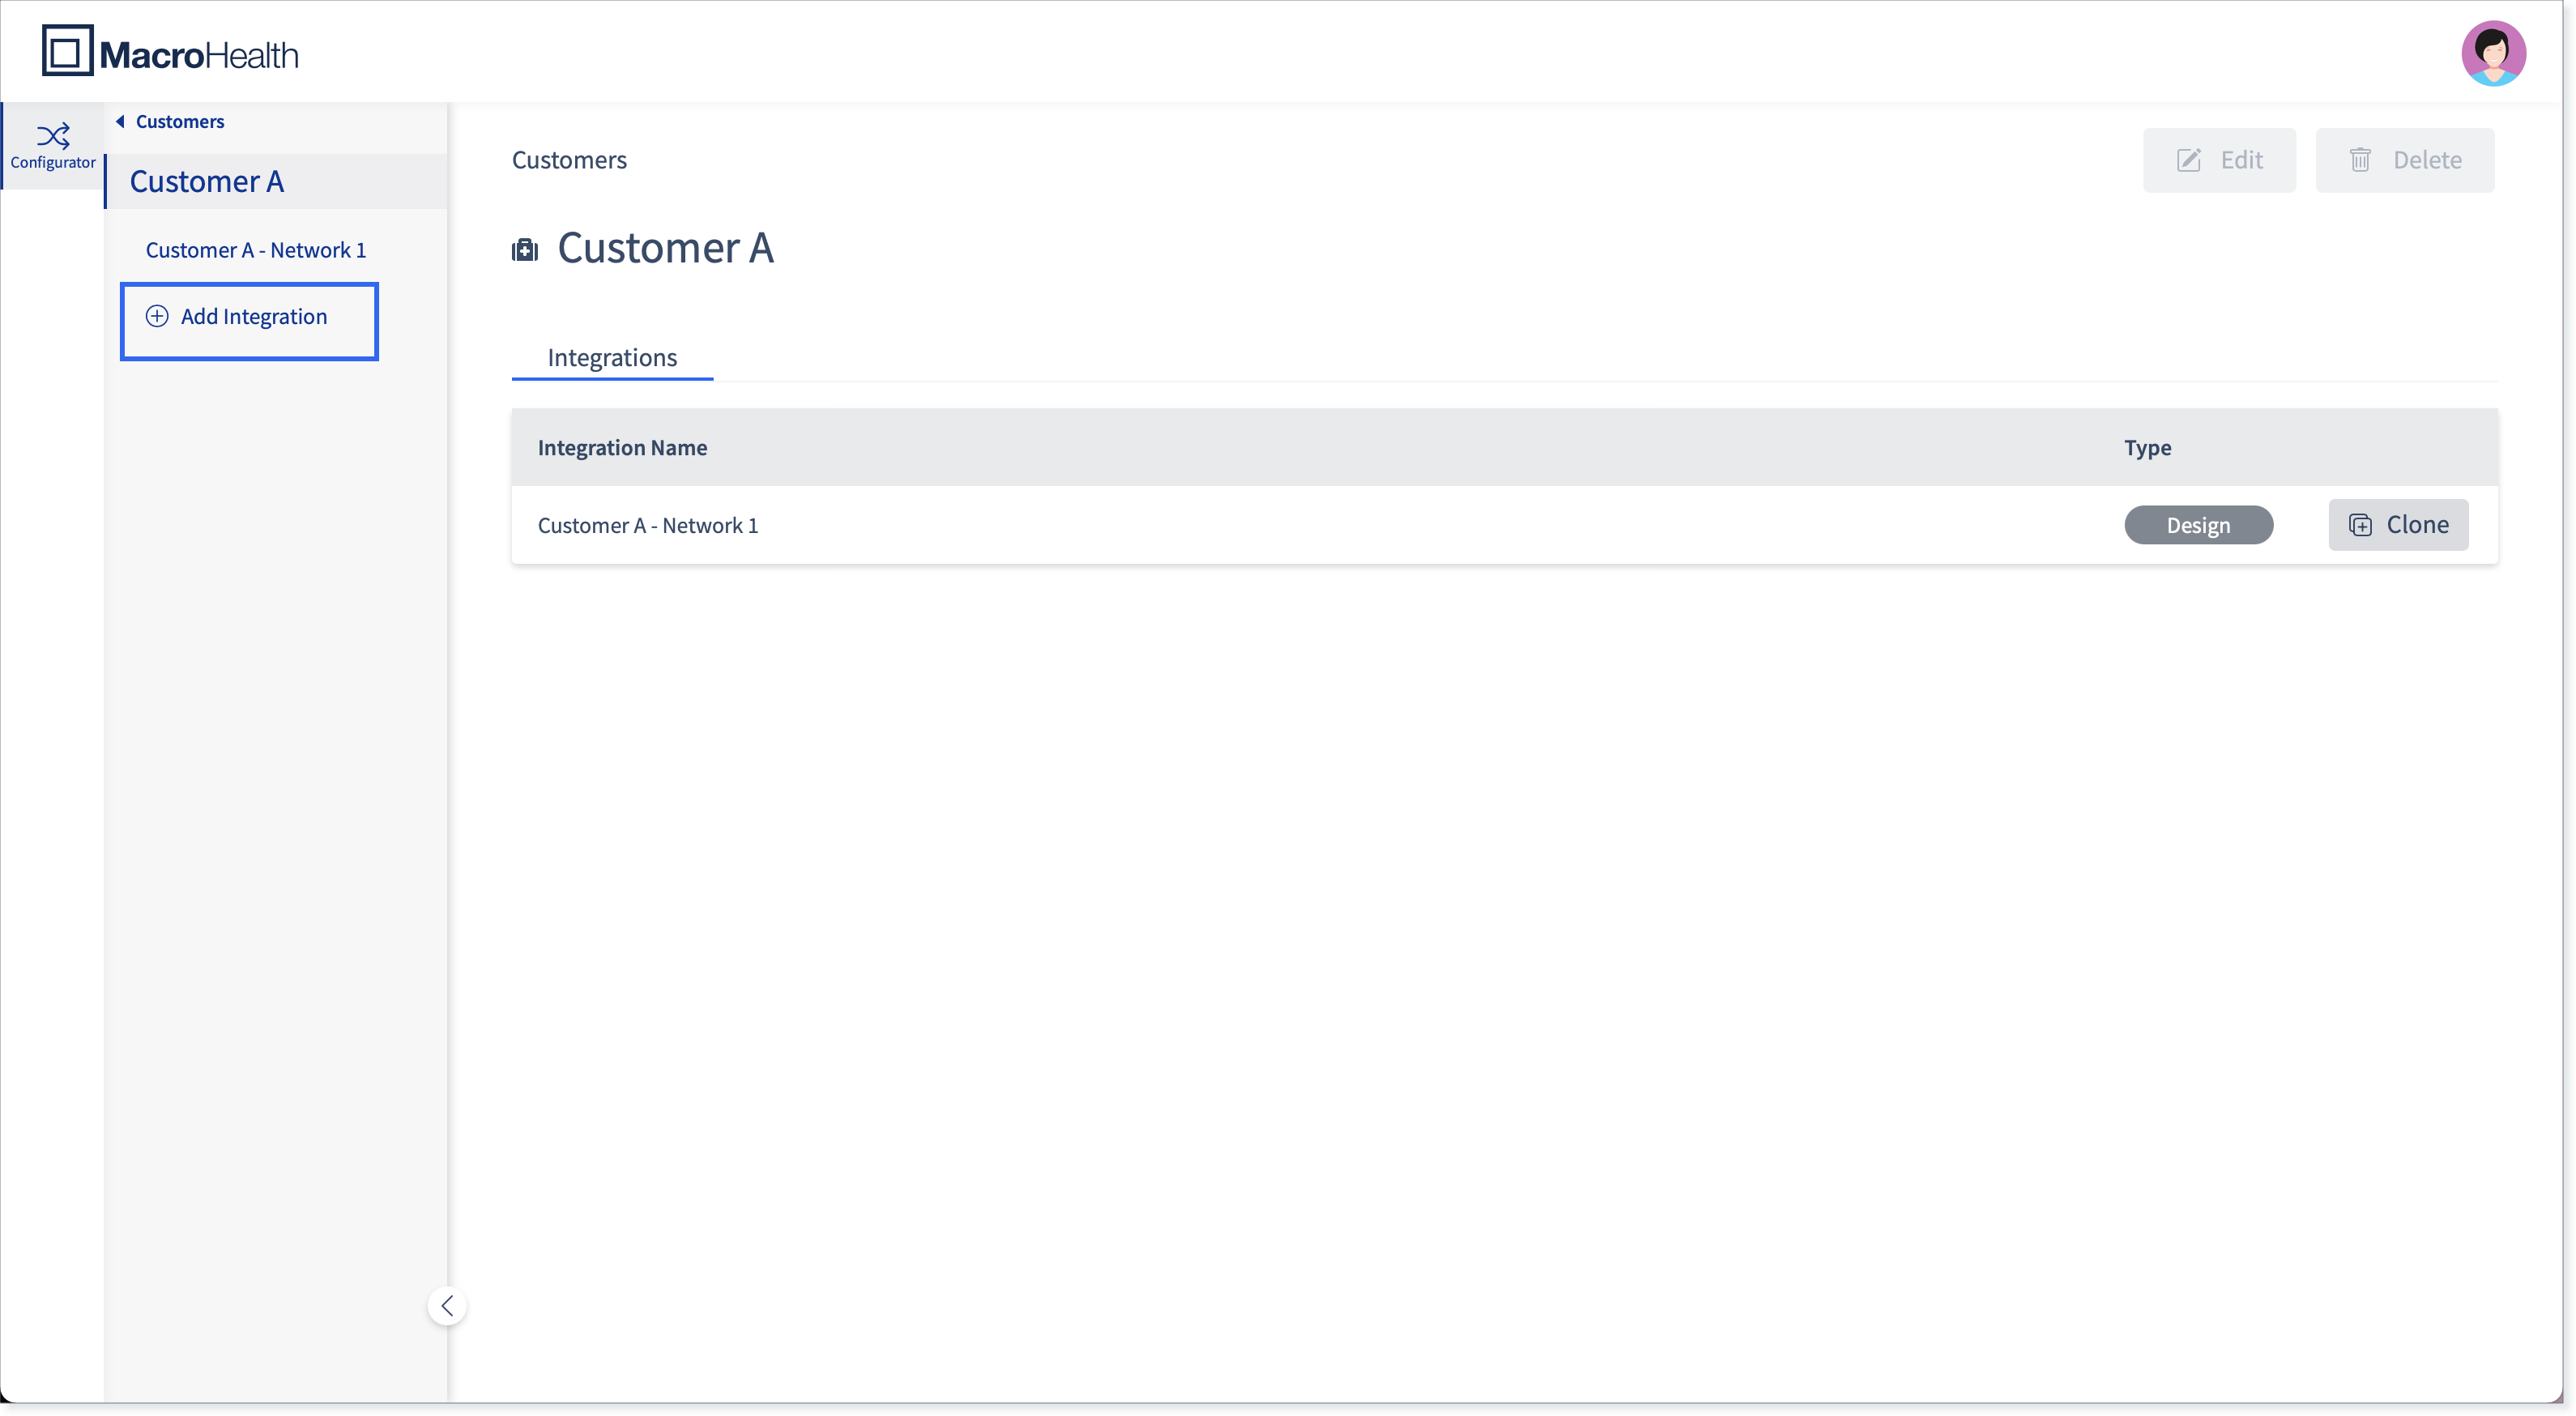Image resolution: width=2576 pixels, height=1416 pixels.
Task: Click the Customer A - Network 1 table row
Action: 1504,525
